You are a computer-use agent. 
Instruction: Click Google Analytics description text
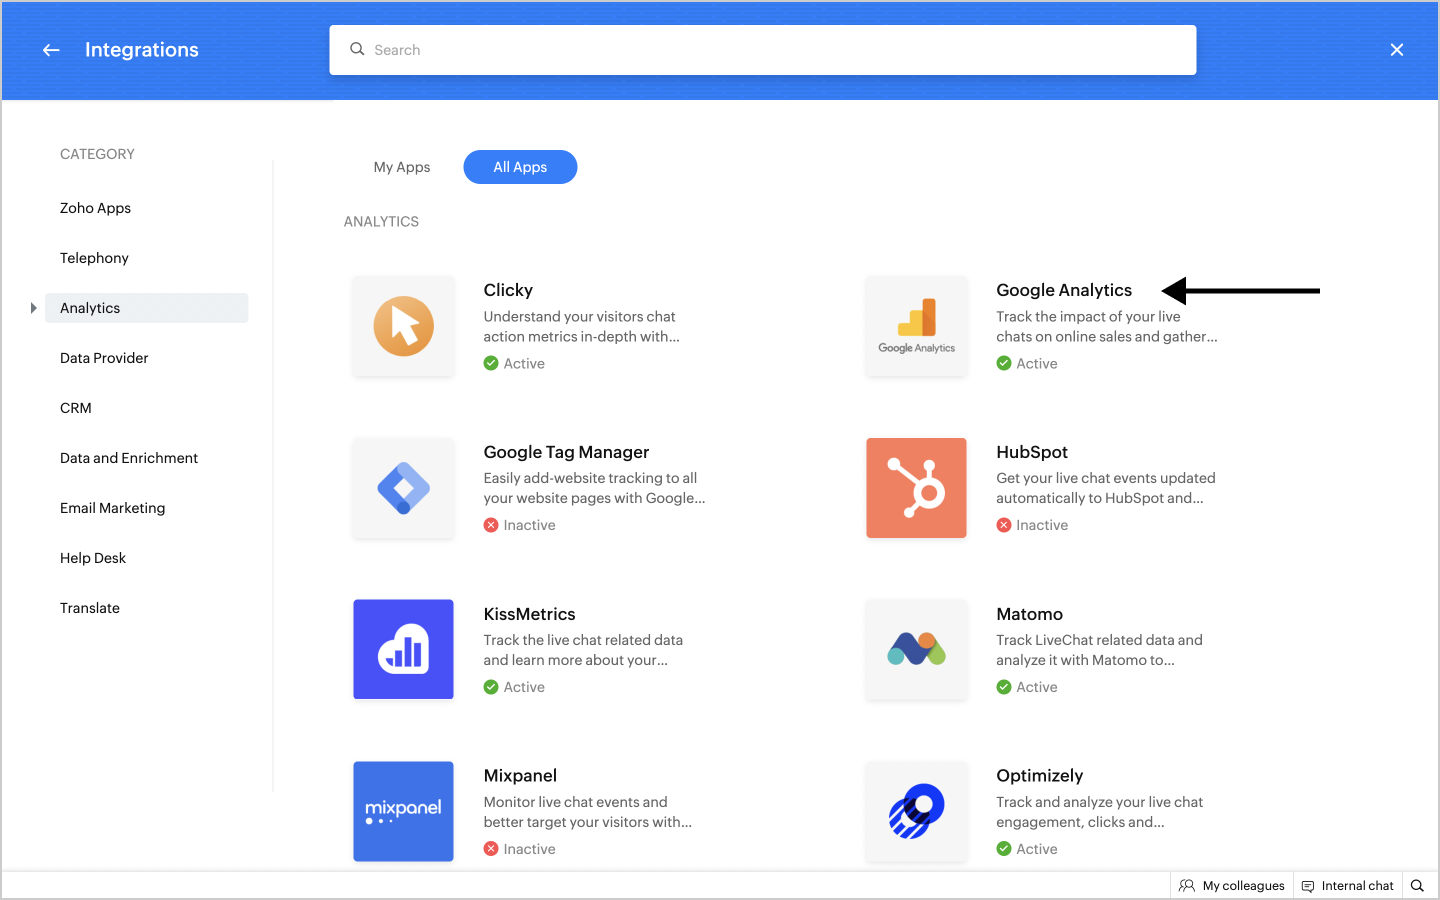[1106, 327]
